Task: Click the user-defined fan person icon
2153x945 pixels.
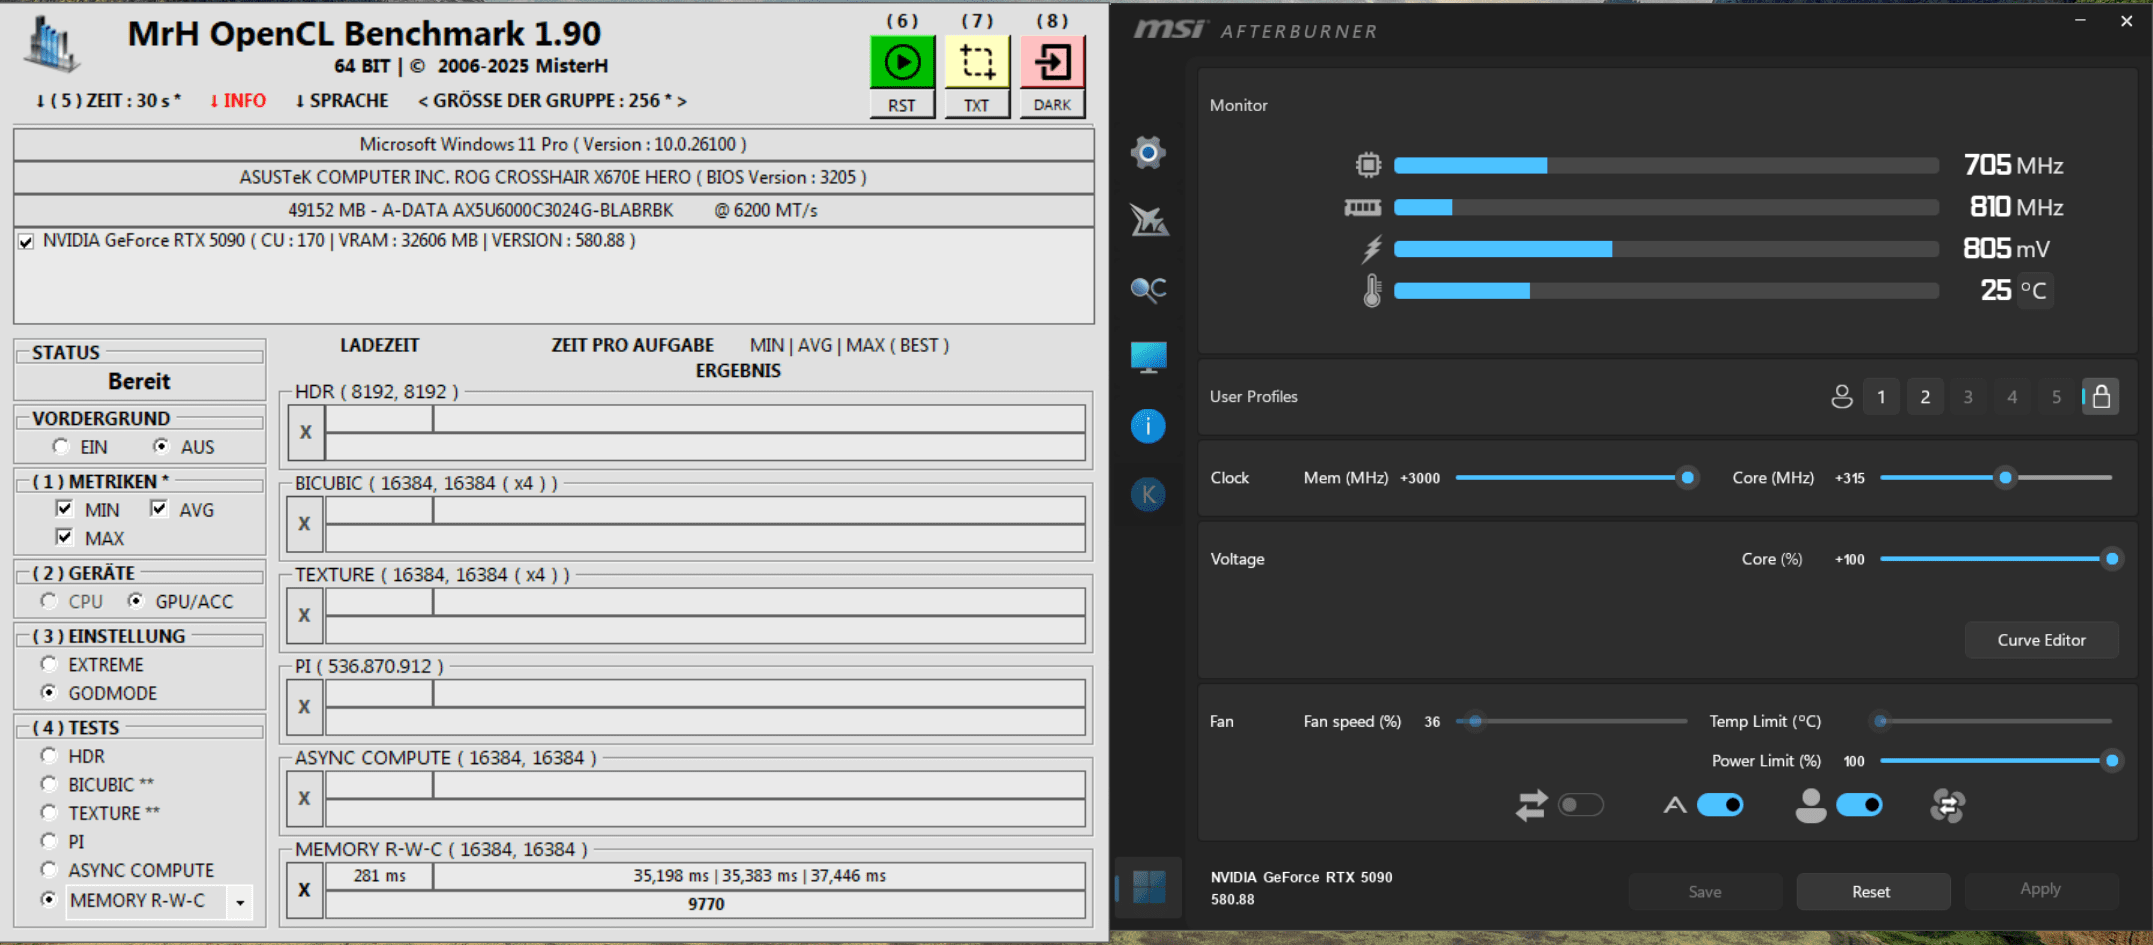Action: (x=1810, y=805)
